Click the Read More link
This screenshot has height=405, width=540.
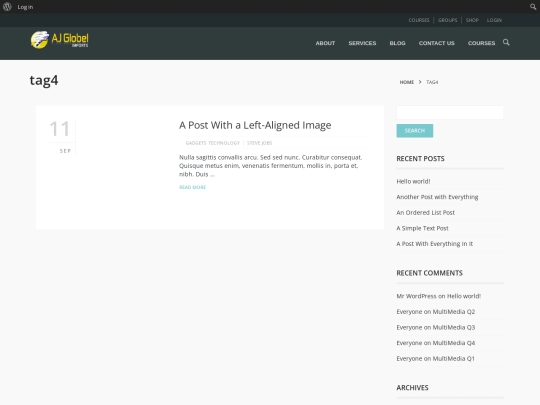193,187
